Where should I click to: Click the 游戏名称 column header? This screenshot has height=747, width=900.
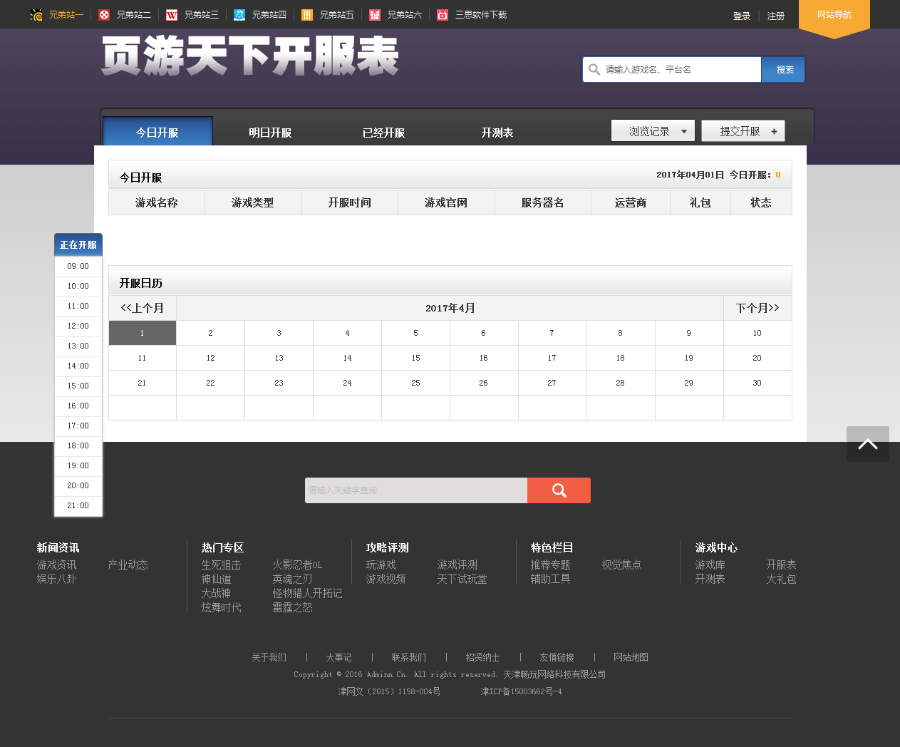tap(156, 203)
